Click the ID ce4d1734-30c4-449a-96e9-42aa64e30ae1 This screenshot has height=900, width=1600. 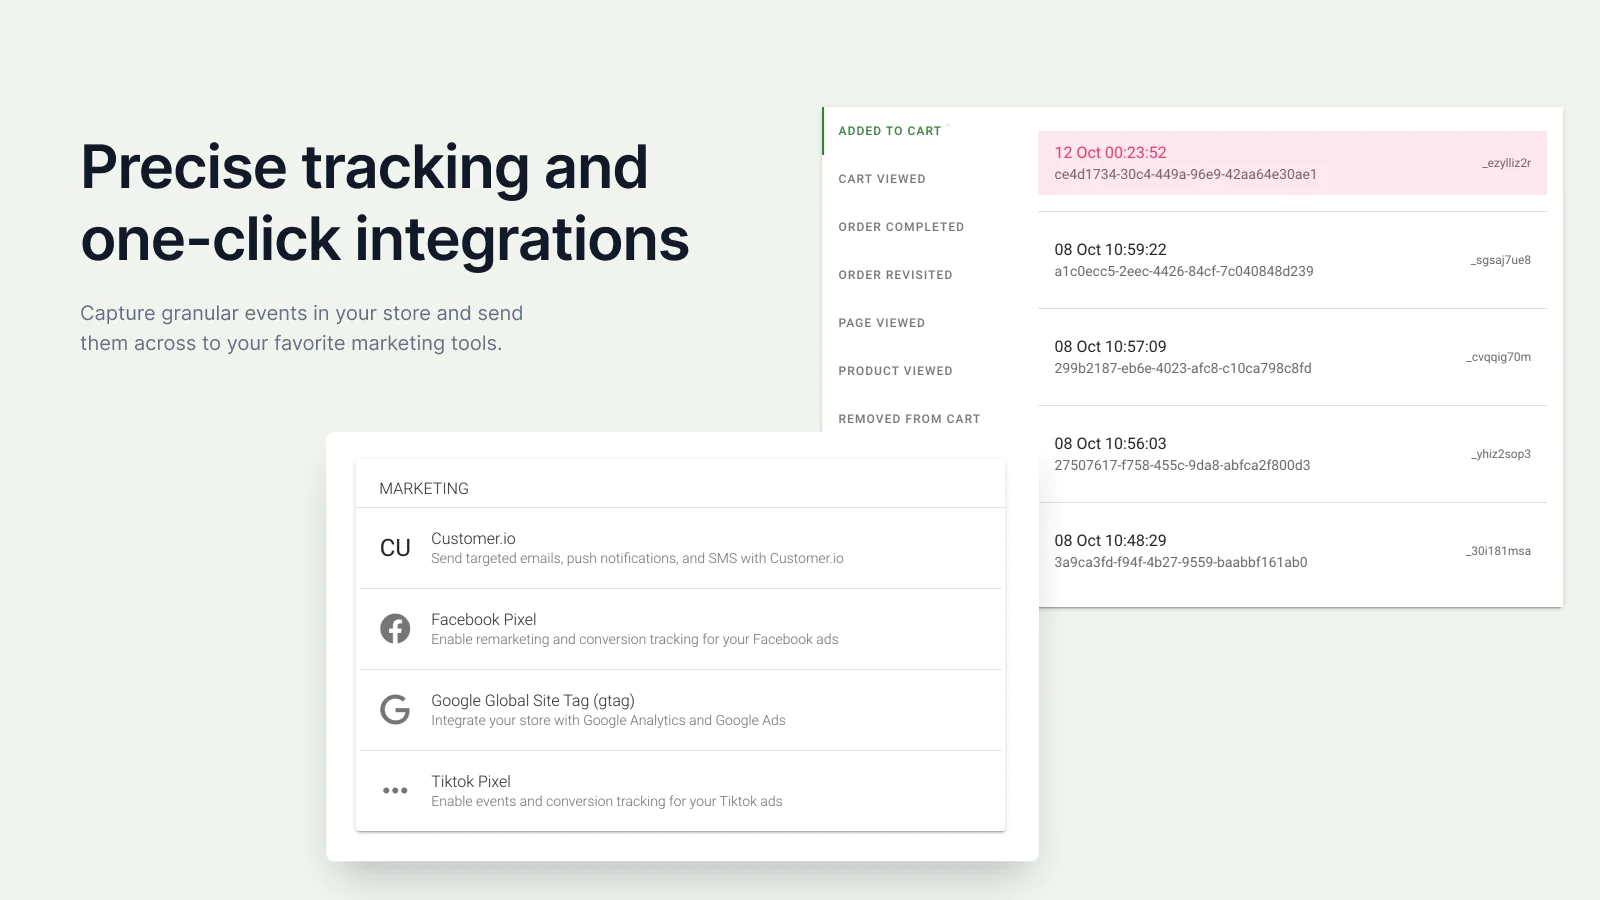(1185, 174)
